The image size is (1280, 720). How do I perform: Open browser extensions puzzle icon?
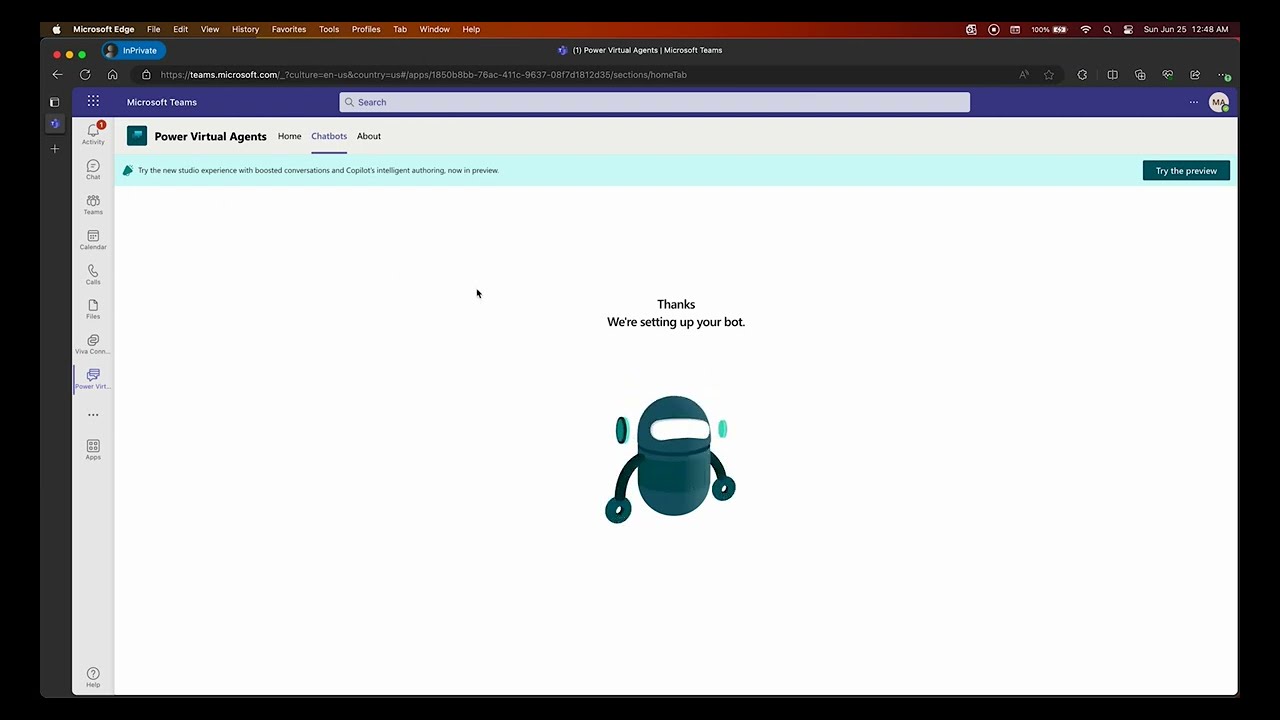(x=1082, y=74)
